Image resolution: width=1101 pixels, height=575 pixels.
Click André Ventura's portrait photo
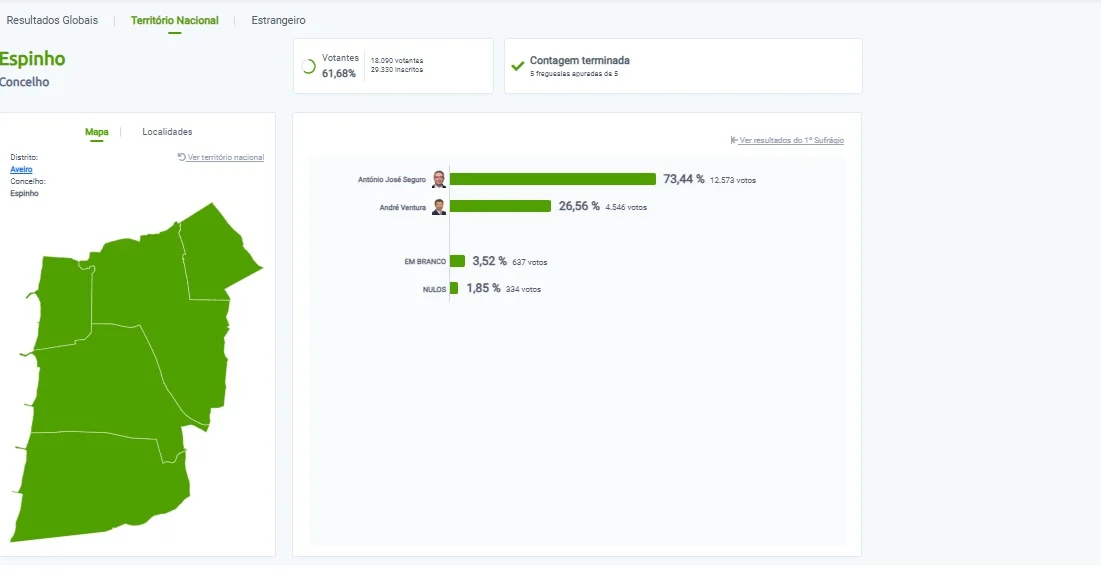tap(439, 206)
